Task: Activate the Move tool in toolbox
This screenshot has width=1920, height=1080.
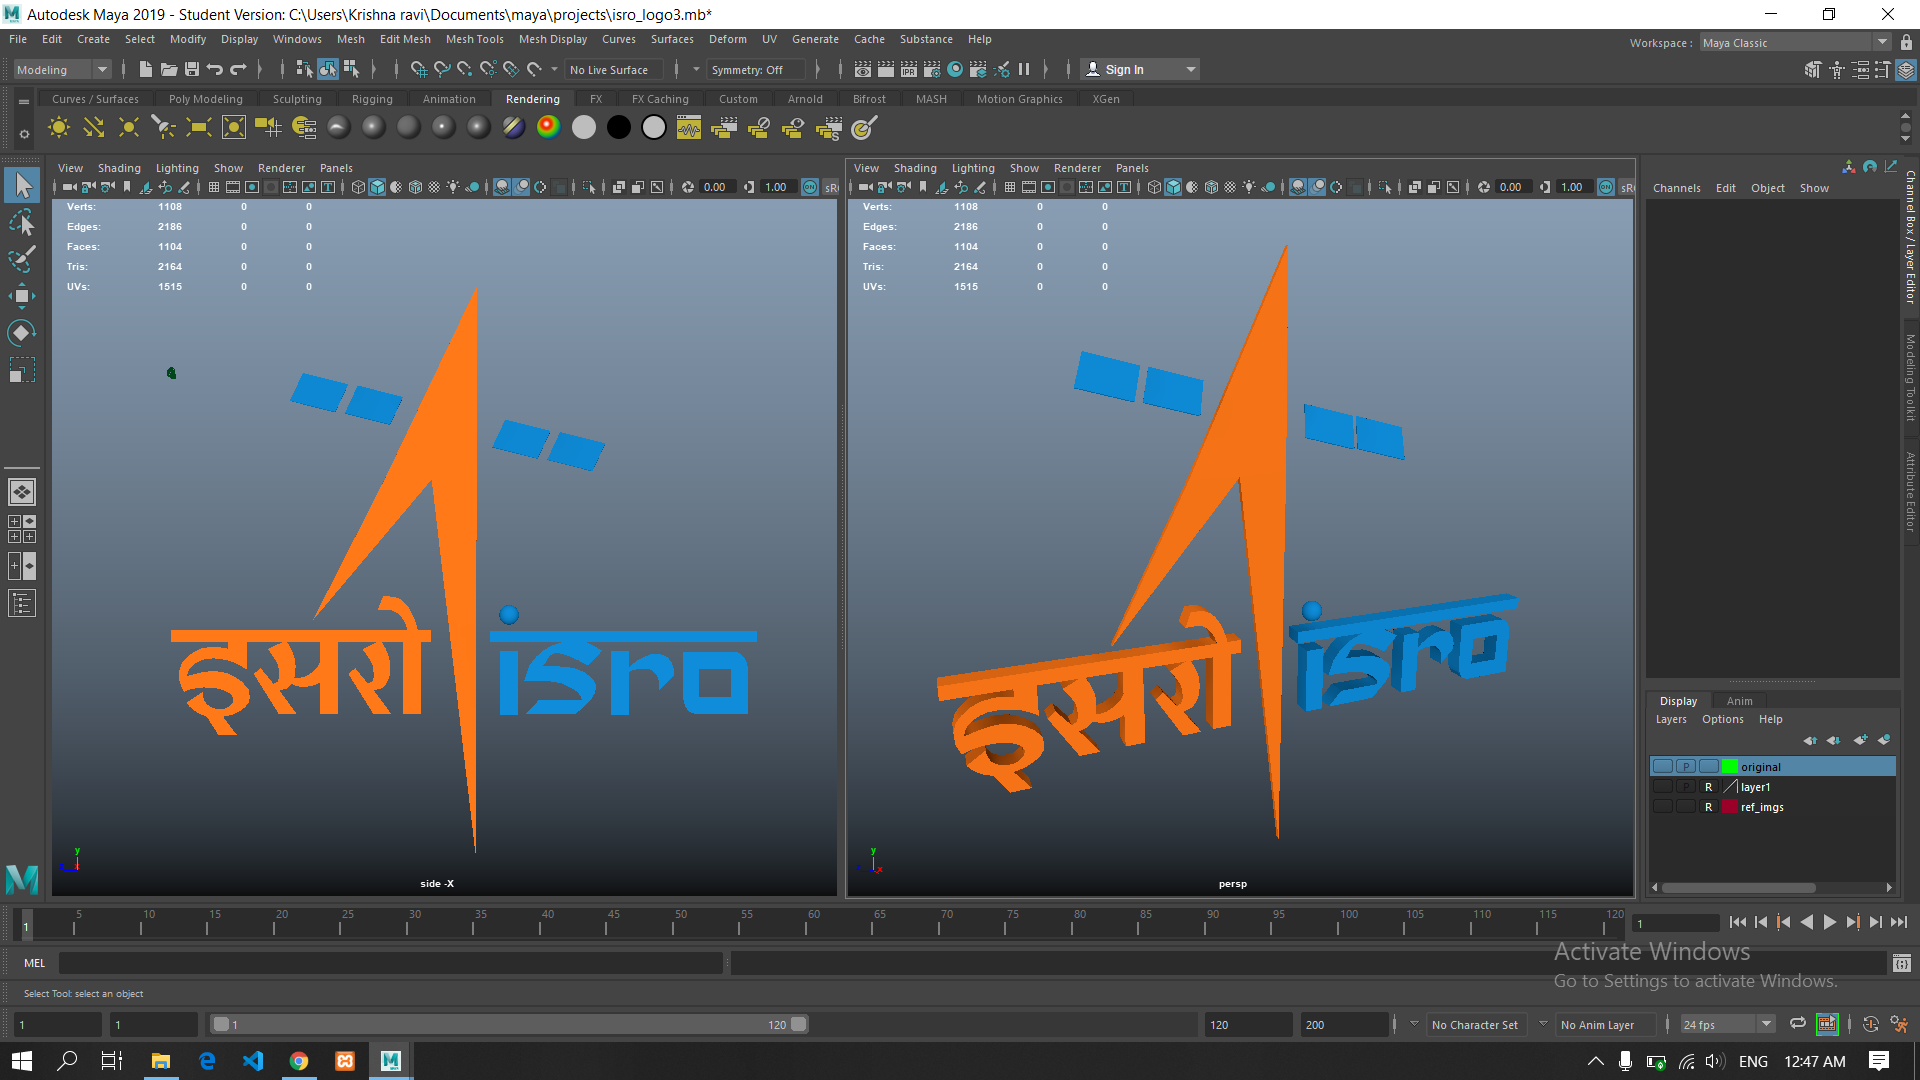Action: (x=22, y=295)
